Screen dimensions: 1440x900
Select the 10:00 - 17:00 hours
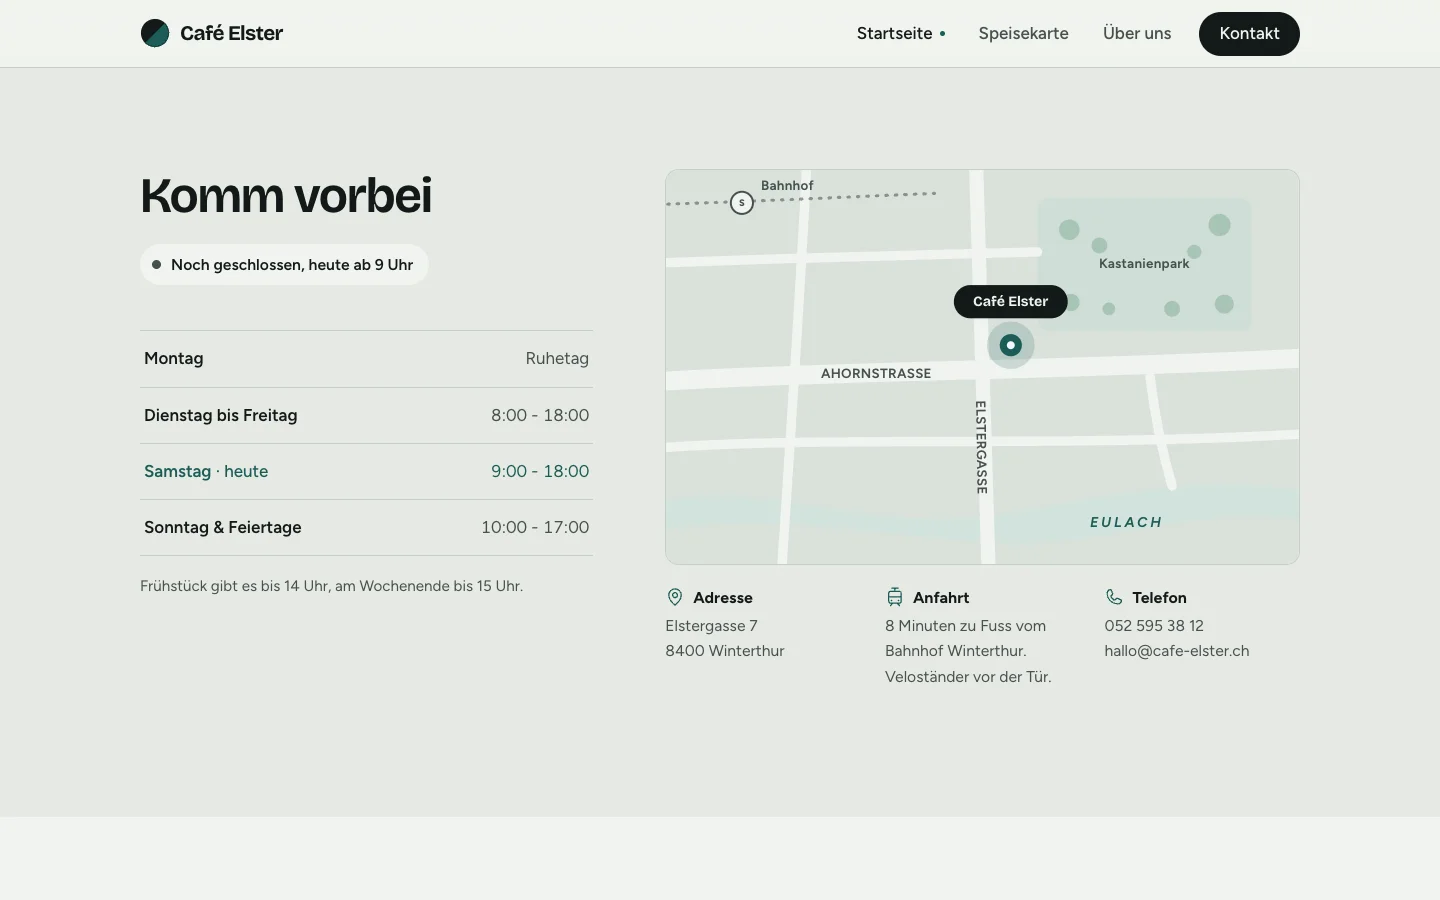pos(535,527)
